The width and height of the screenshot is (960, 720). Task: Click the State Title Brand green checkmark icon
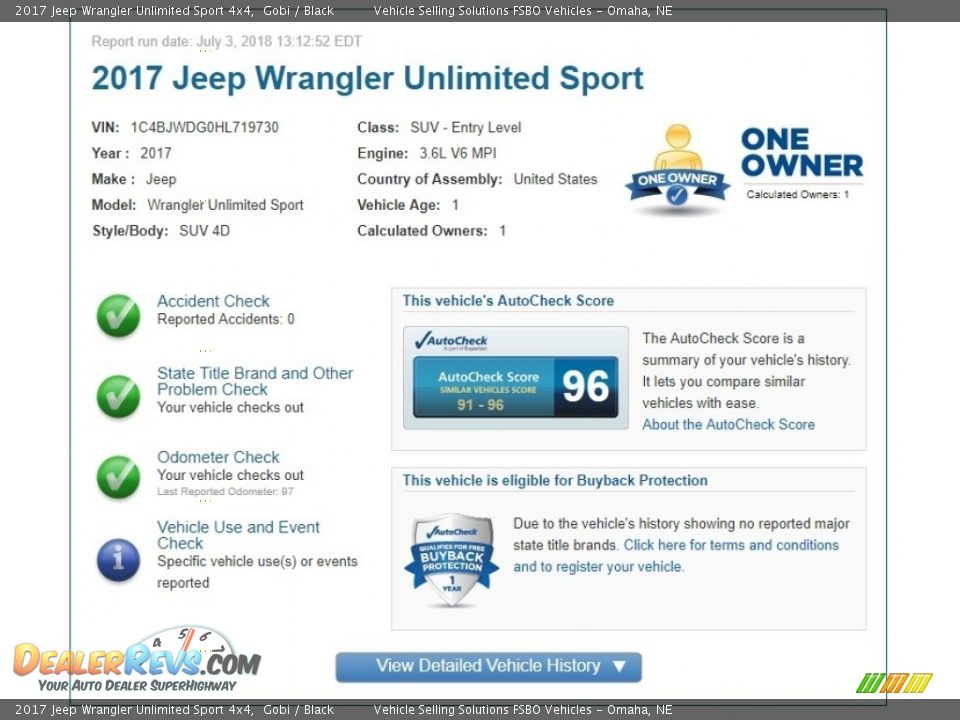tap(118, 396)
